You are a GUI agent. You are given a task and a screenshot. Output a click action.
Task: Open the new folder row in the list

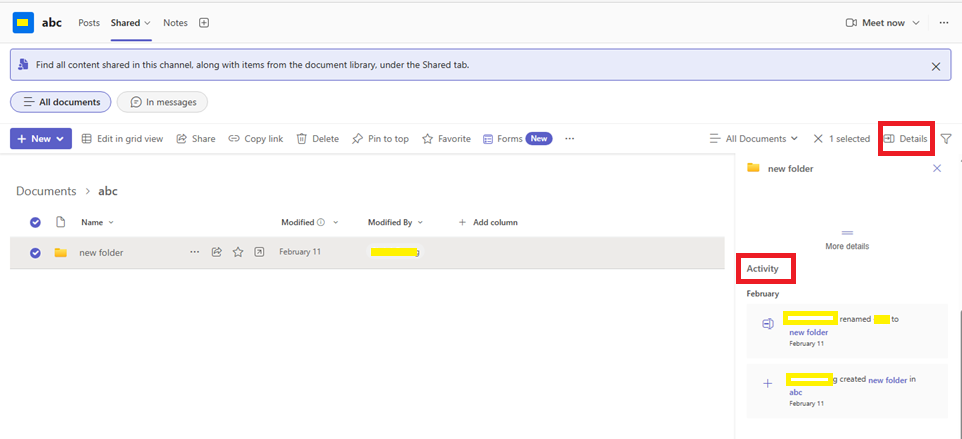click(101, 253)
